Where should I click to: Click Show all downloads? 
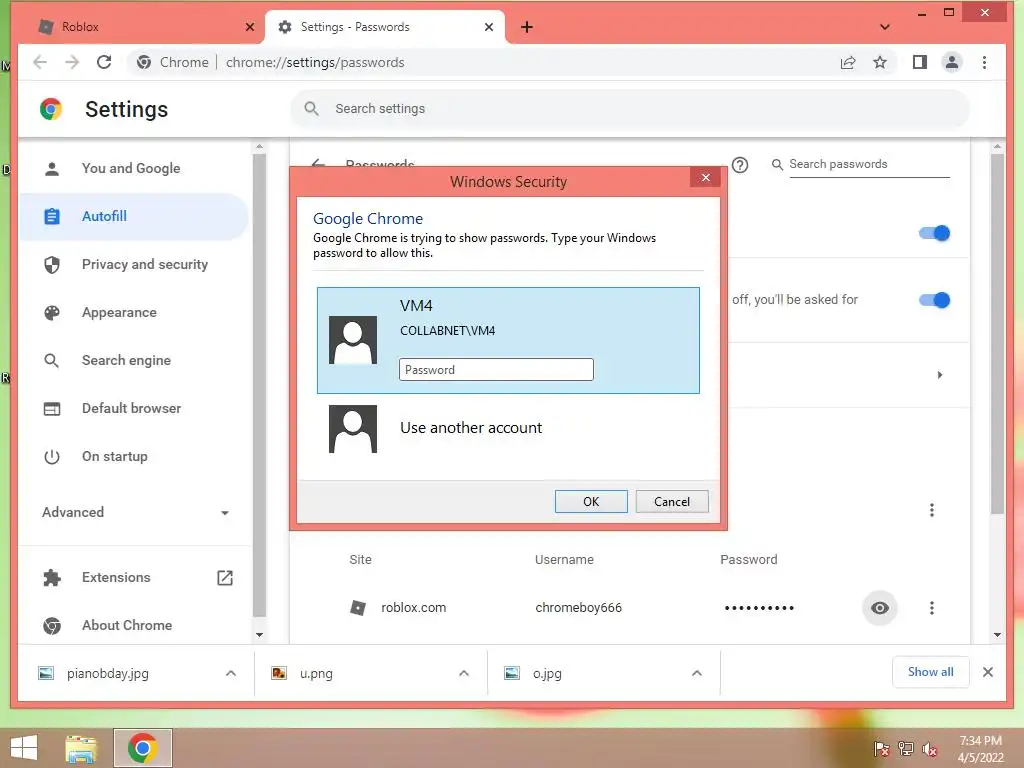[x=930, y=672]
